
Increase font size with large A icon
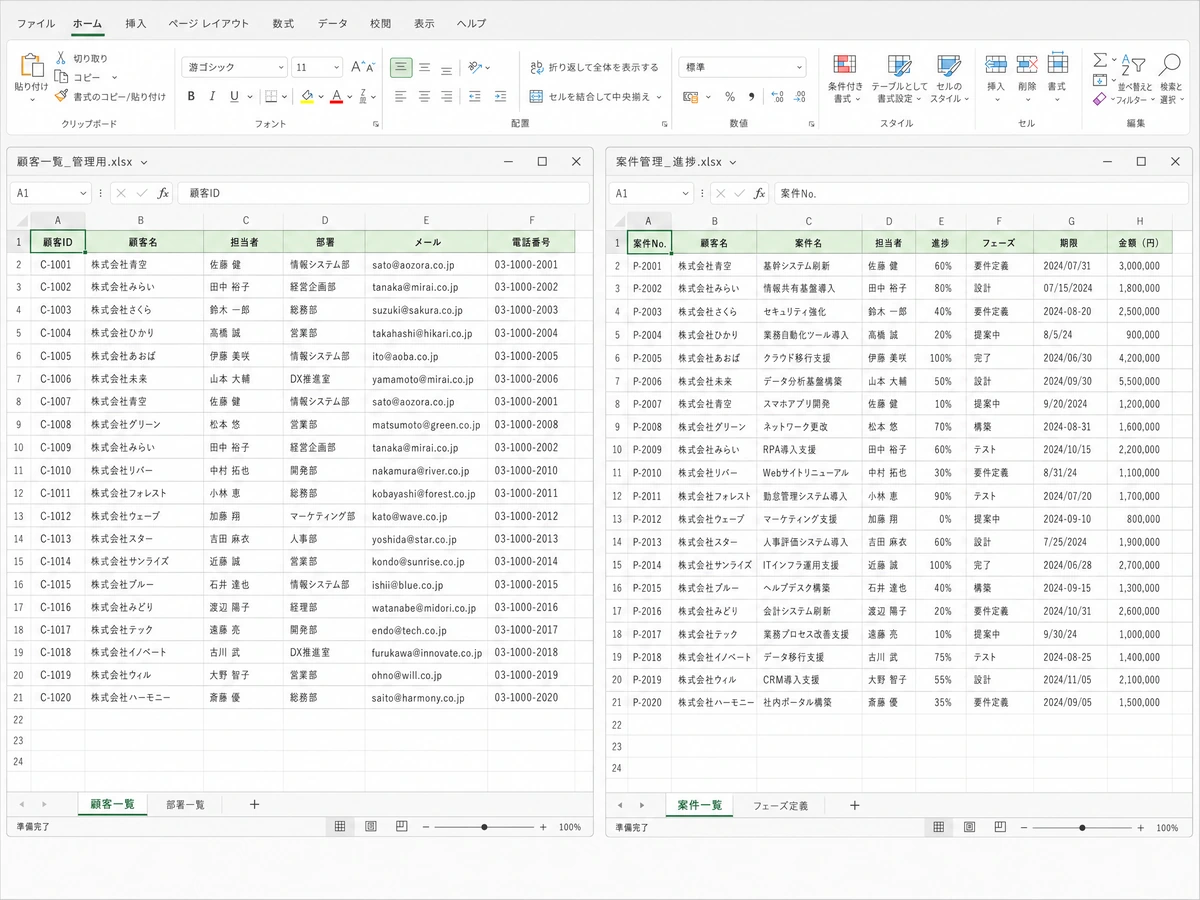click(x=357, y=67)
